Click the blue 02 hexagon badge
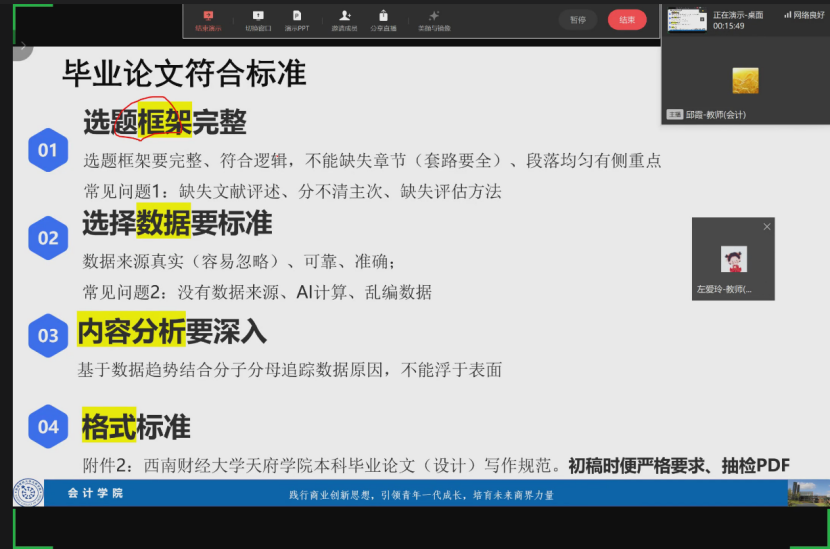 [48, 238]
